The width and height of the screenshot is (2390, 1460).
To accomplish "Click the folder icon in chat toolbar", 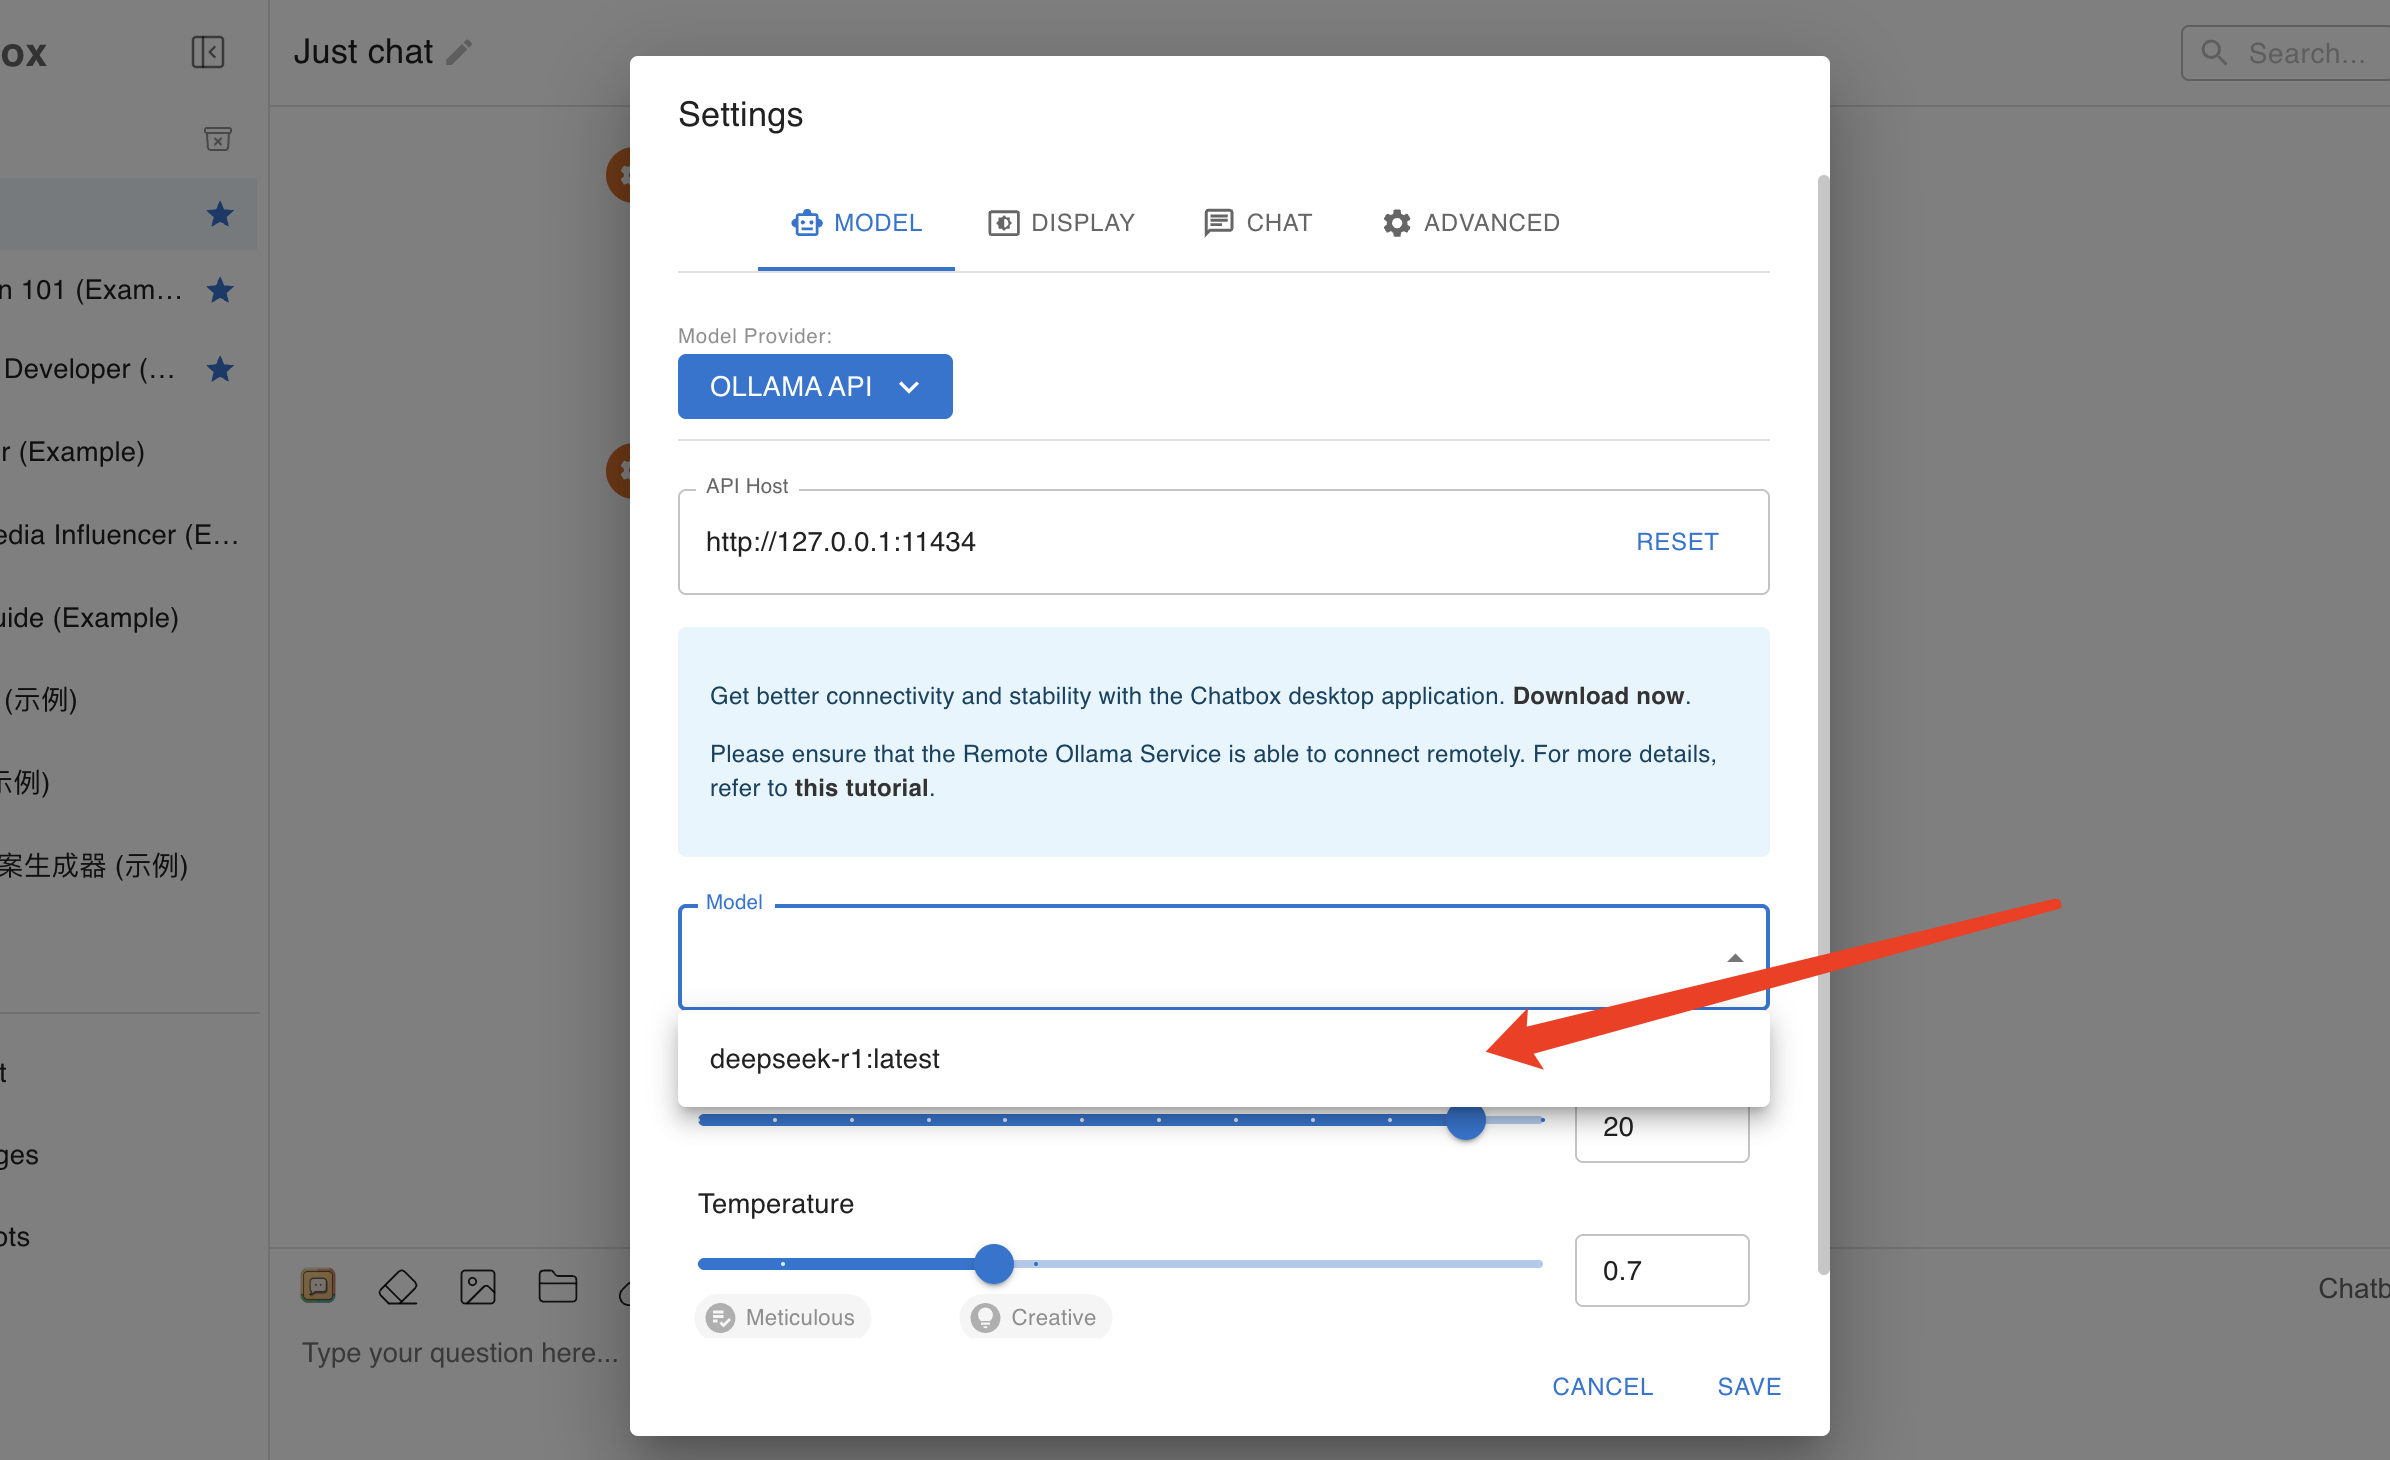I will pos(557,1287).
